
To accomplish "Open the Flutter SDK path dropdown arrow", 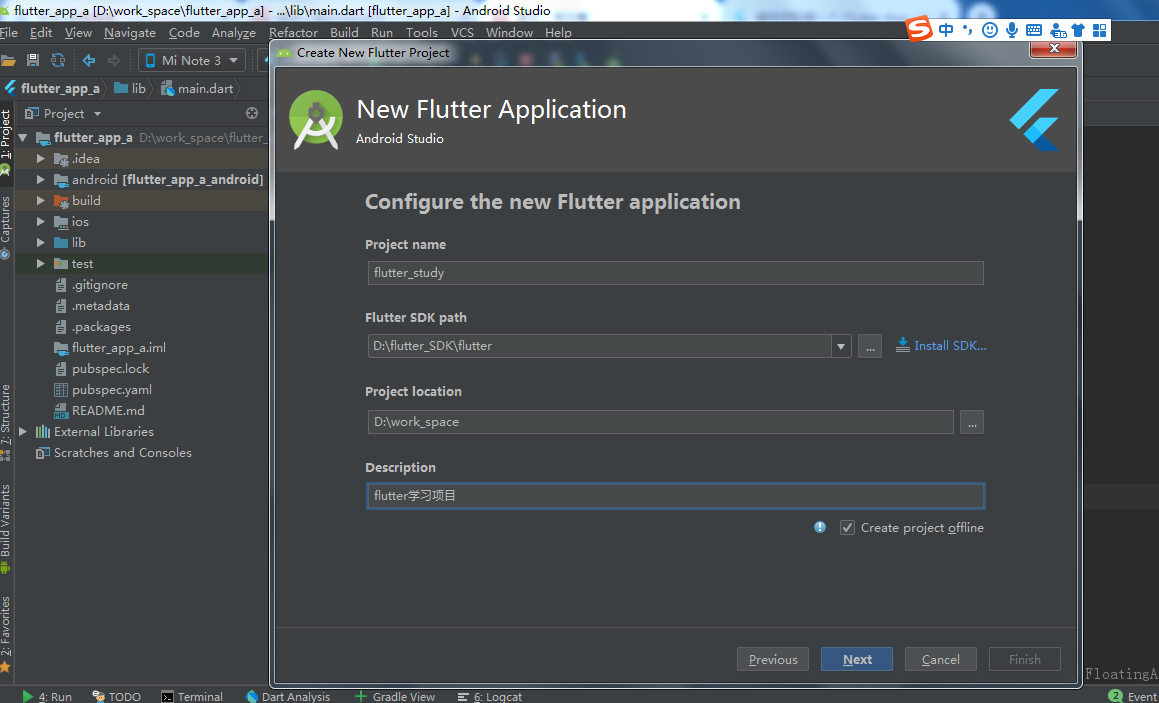I will tap(840, 346).
